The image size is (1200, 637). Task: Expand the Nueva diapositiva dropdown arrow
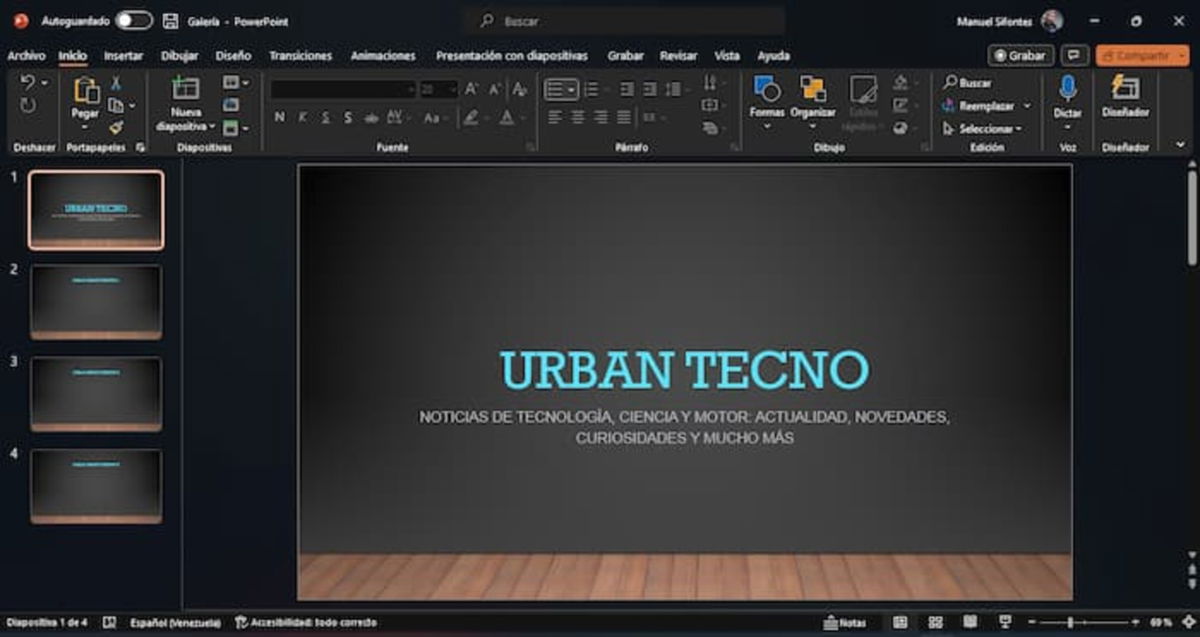click(210, 126)
